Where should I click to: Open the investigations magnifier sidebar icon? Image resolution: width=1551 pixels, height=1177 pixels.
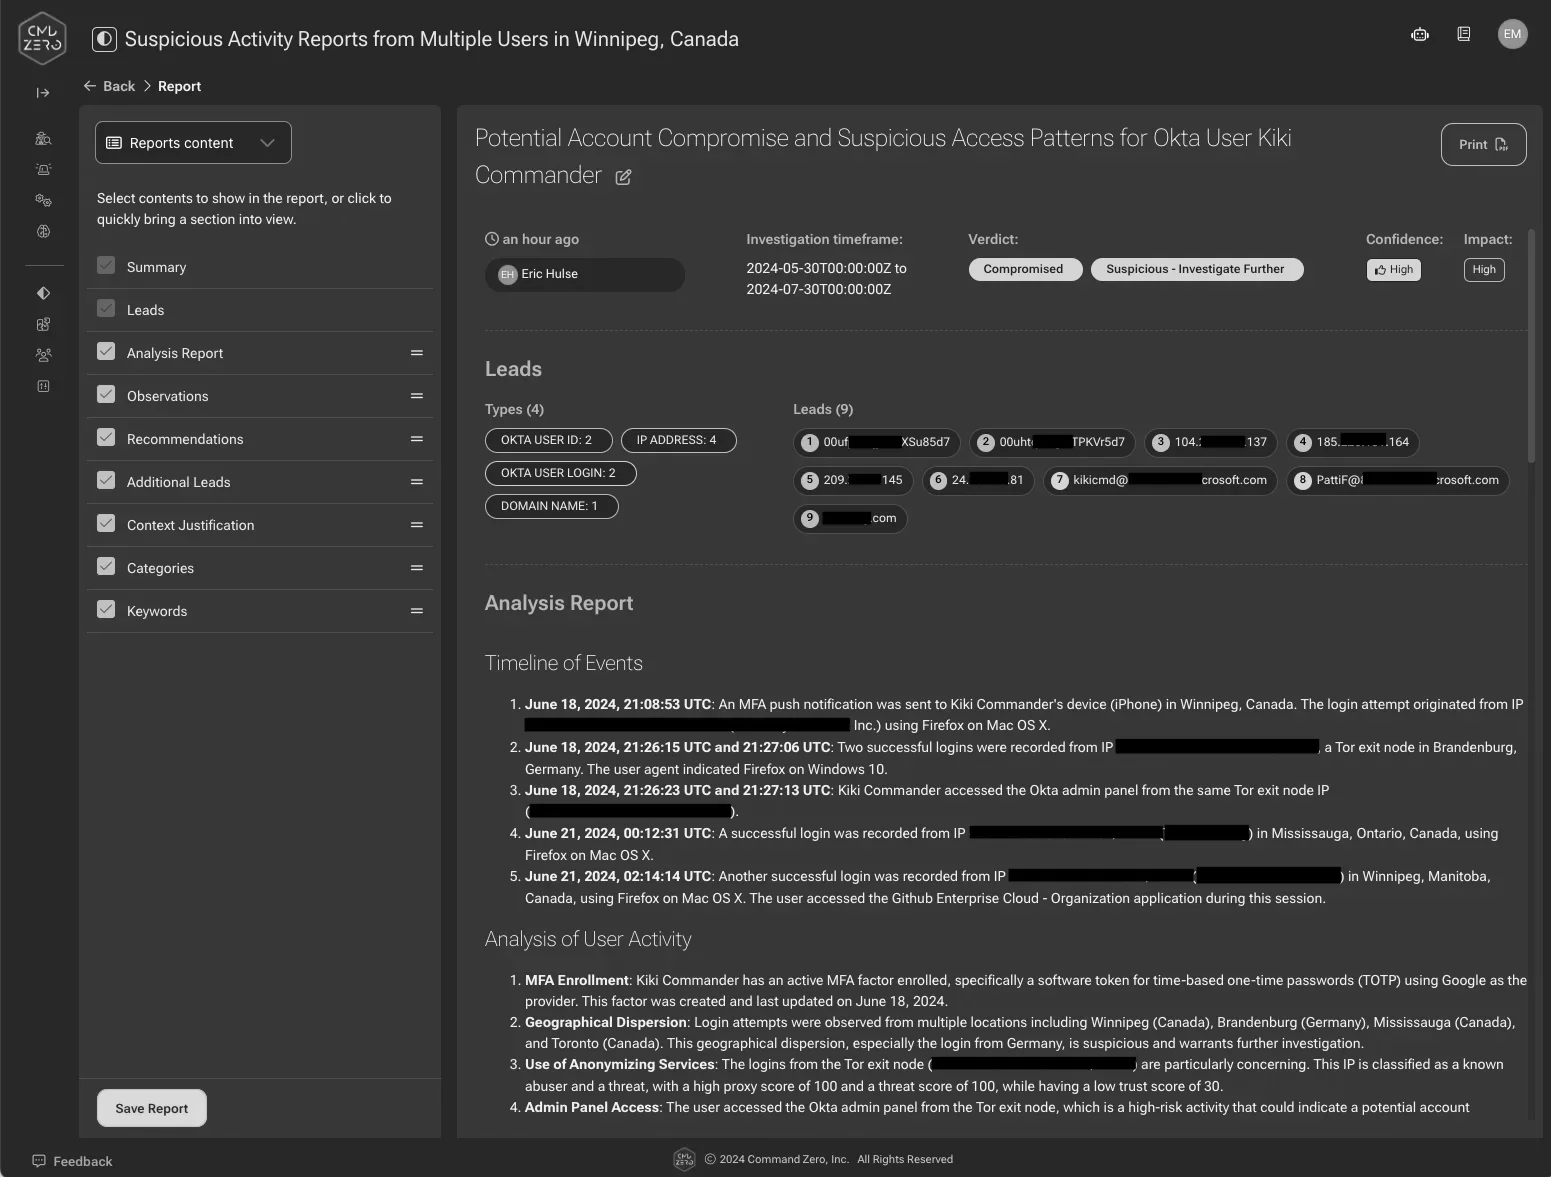coord(43,139)
